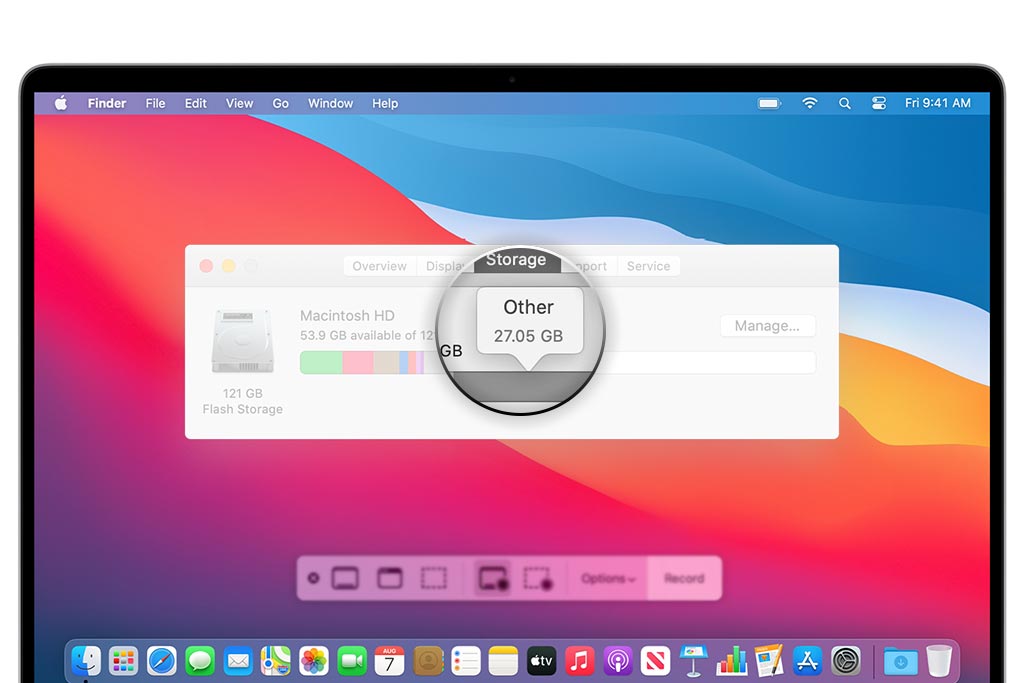Open Finder from the Dock
Image resolution: width=1024 pixels, height=683 pixels.
(86, 661)
